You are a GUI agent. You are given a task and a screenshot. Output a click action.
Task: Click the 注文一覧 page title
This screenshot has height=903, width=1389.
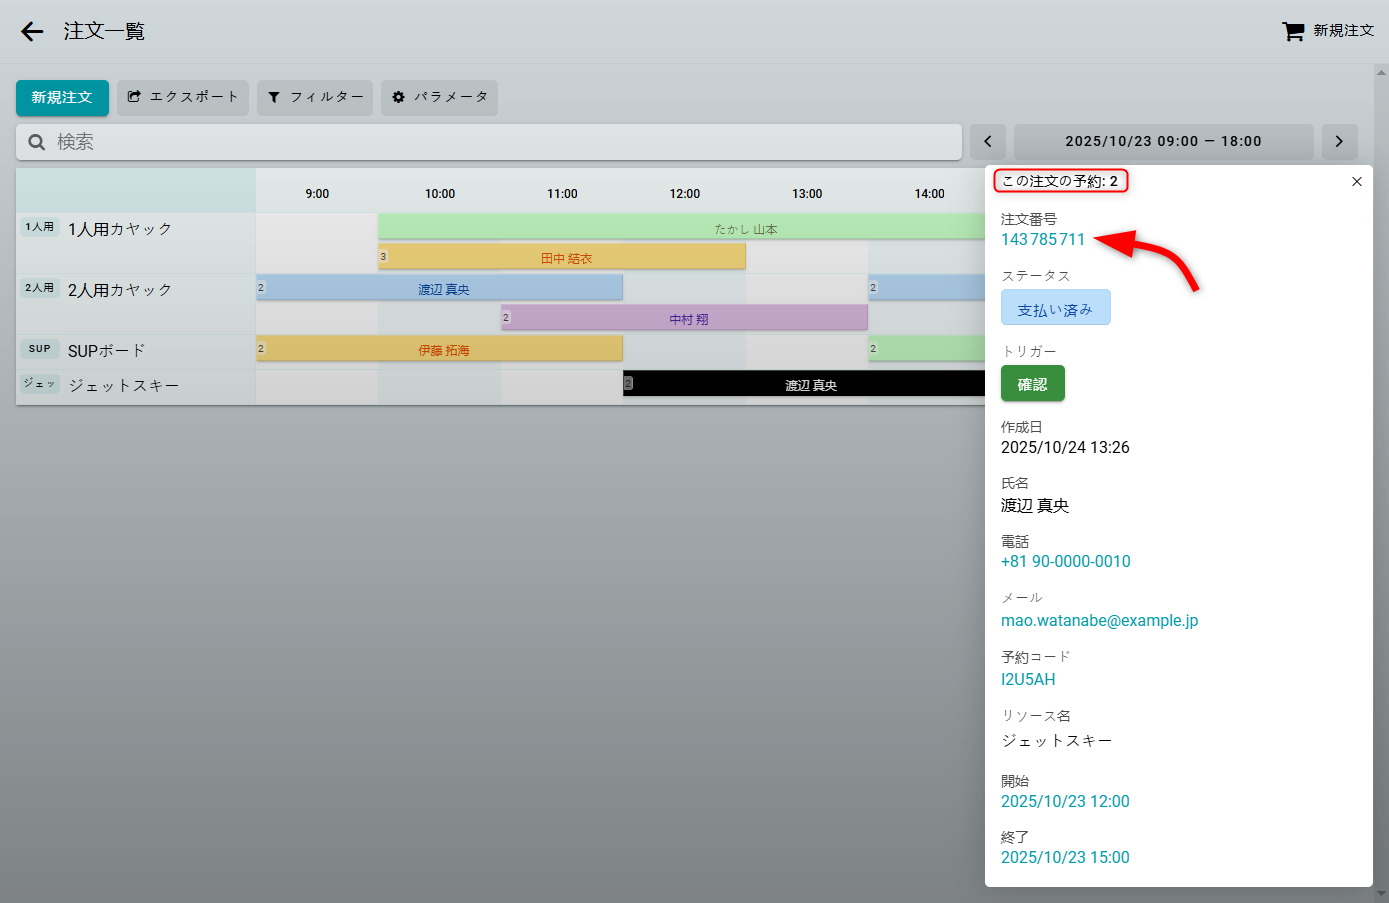coord(105,31)
